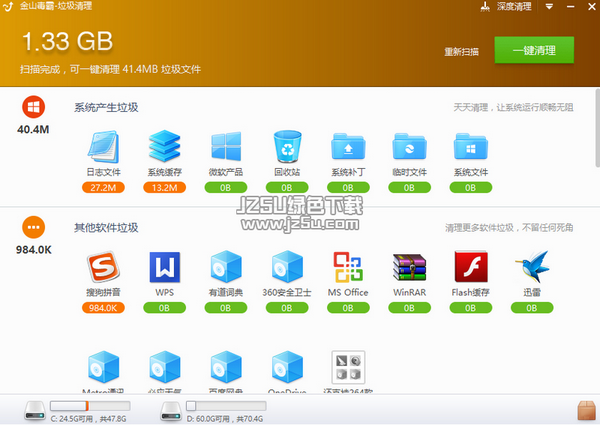Click the 微软产品 Windows logo icon
Viewport: 600px width, 426px height.
coord(226,146)
